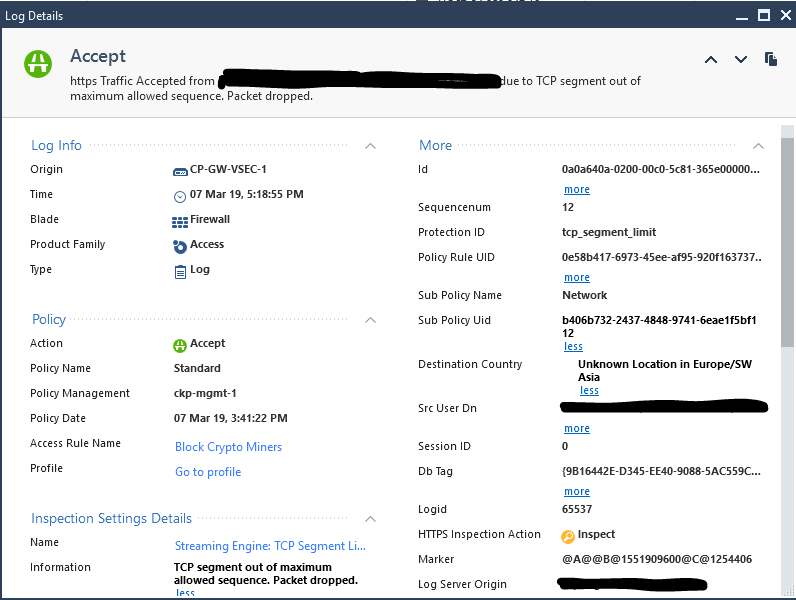Click the Accept title in the header

click(97, 56)
